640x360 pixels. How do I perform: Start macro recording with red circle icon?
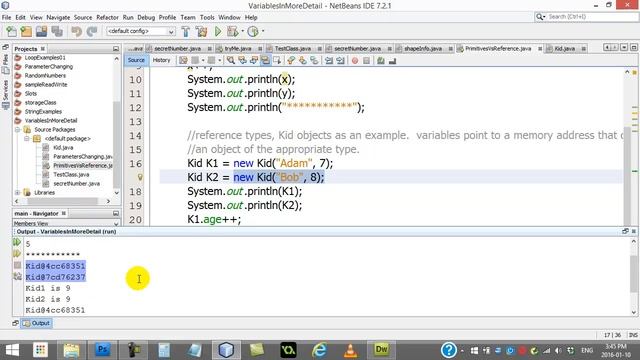(x=355, y=60)
